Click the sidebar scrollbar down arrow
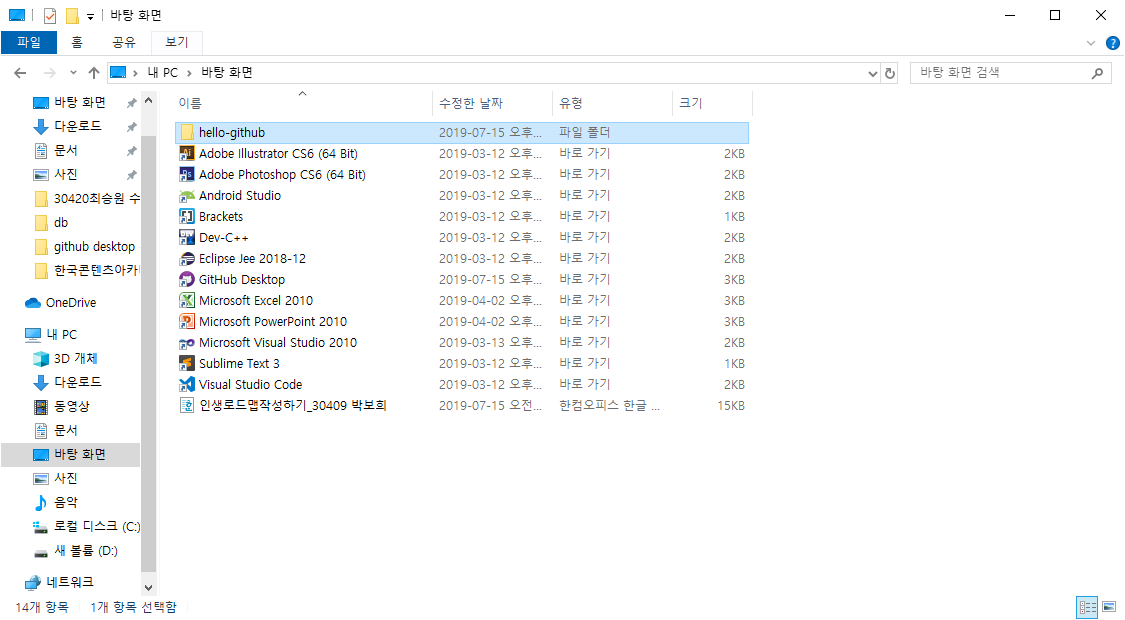The image size is (1125, 620). pos(149,588)
